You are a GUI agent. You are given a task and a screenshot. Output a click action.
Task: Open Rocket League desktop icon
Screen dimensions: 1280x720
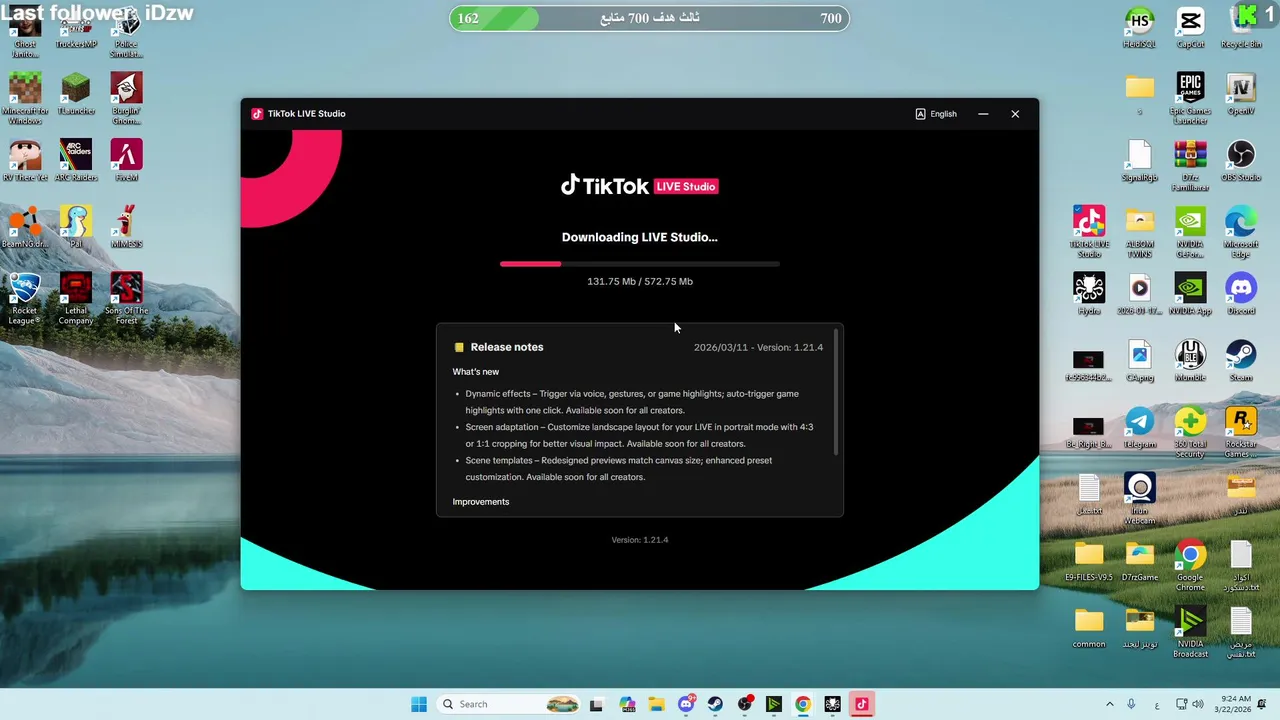point(25,299)
